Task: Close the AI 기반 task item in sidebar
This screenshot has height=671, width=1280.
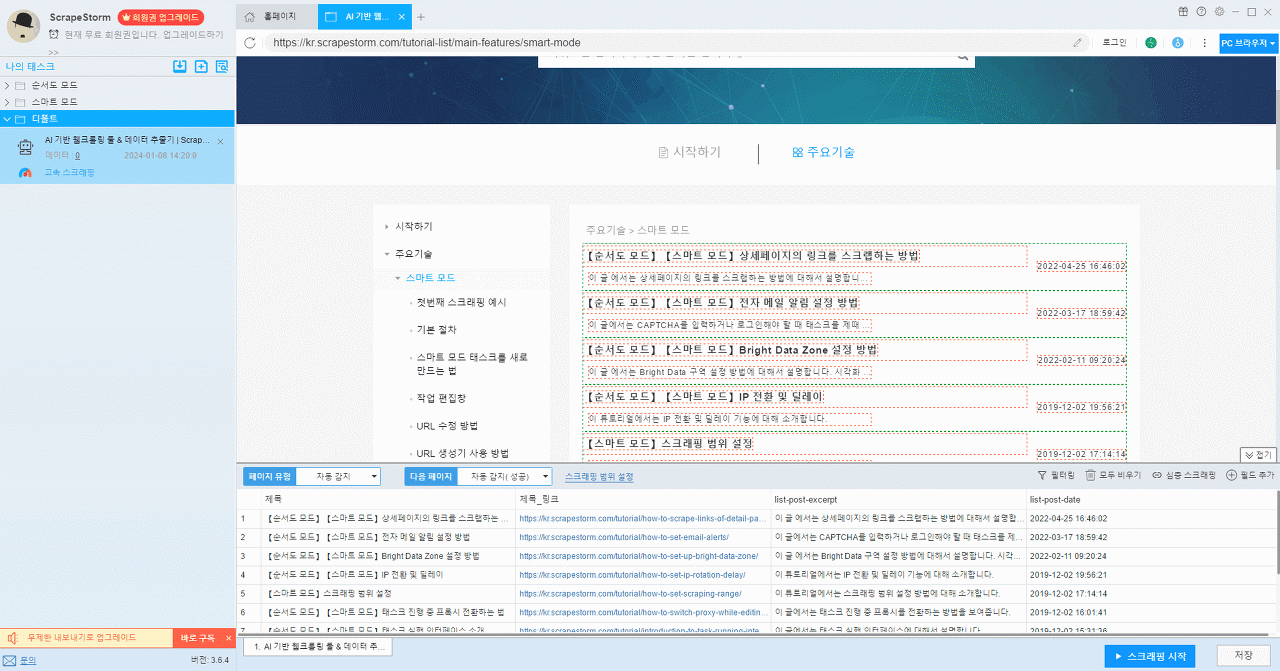Action: [x=220, y=141]
